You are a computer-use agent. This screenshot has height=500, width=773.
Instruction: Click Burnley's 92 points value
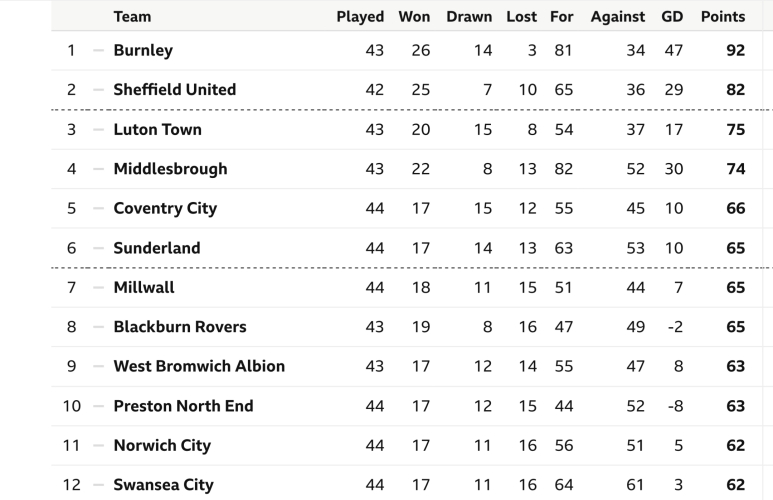[x=735, y=50]
